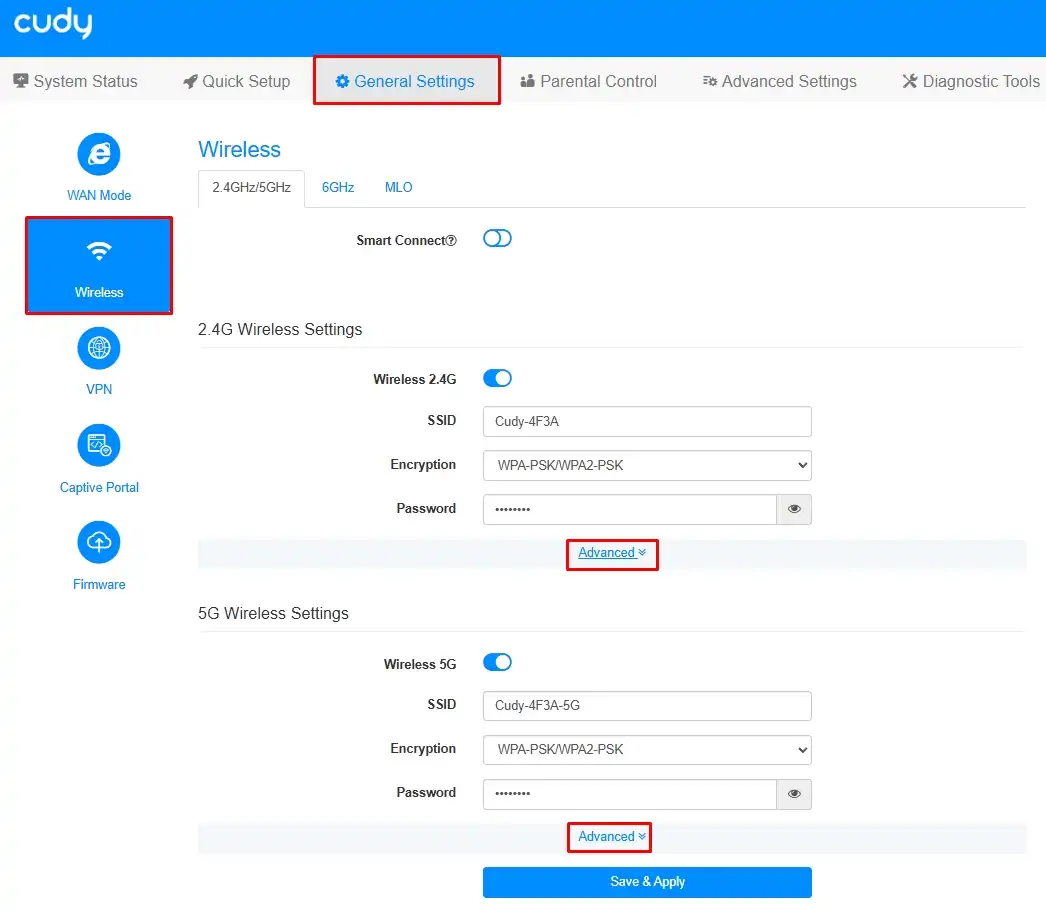The width and height of the screenshot is (1046, 911).
Task: Switch to the 6GHz tab
Action: pyautogui.click(x=338, y=187)
